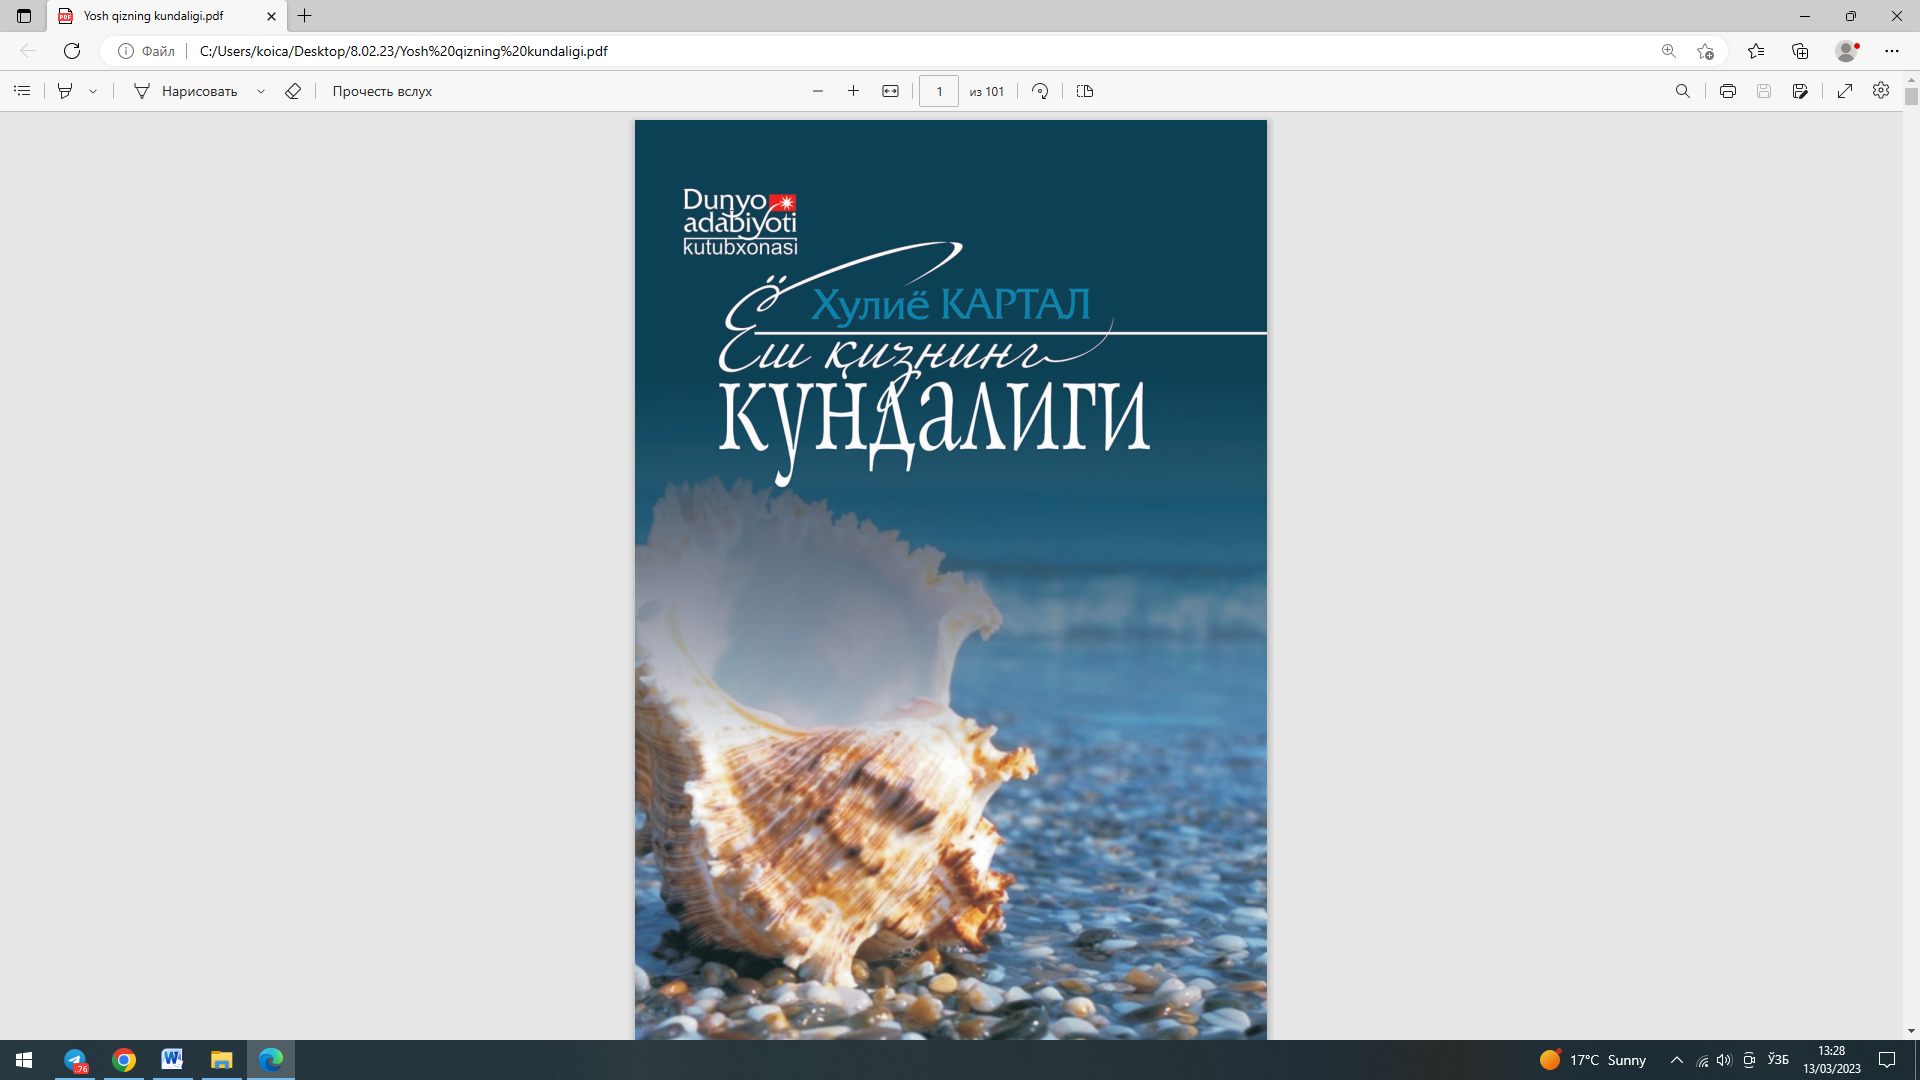
Task: Start Прочесть вслух playback
Action: (x=380, y=91)
